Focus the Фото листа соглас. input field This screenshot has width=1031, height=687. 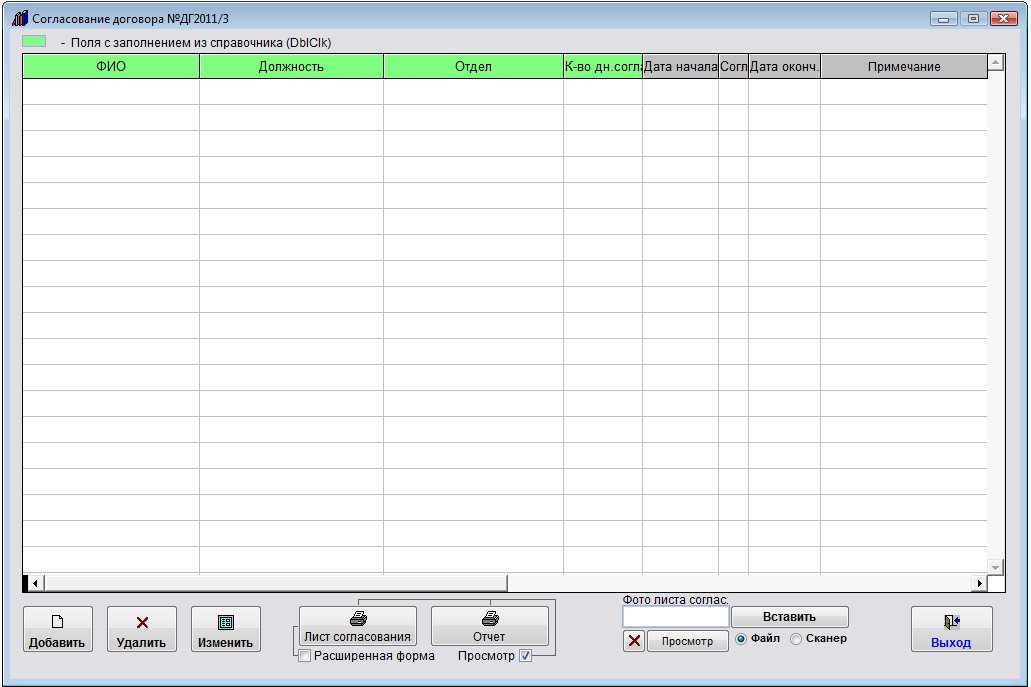click(x=675, y=617)
